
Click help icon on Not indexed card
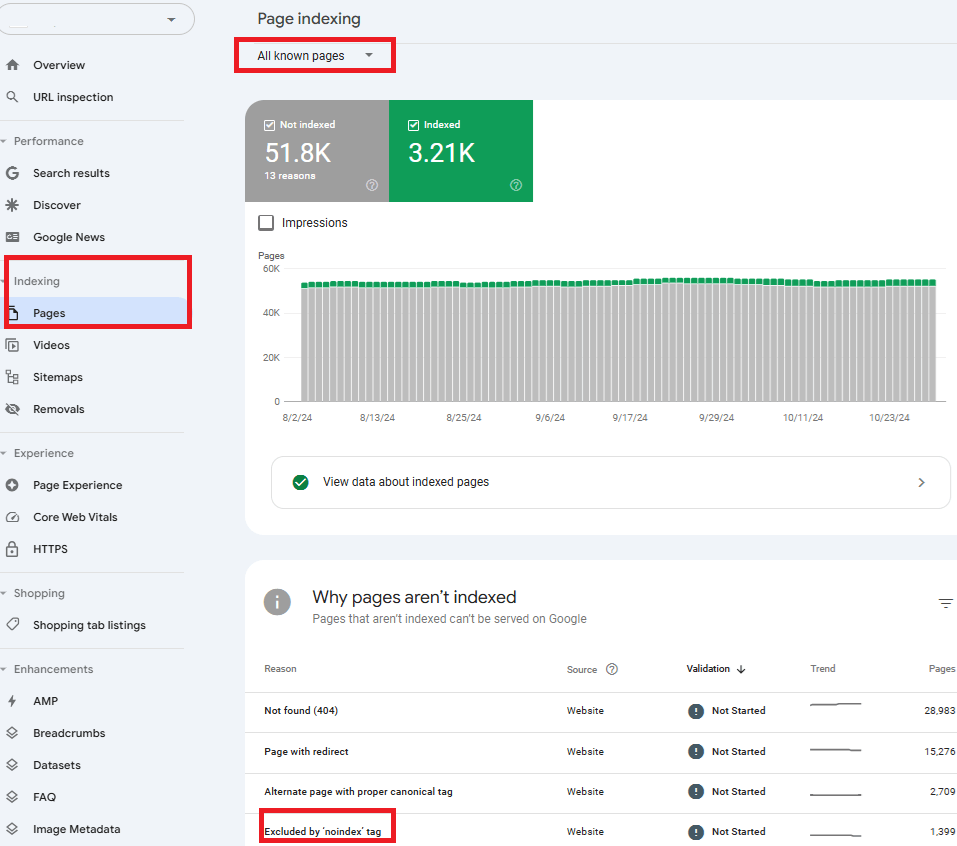pyautogui.click(x=372, y=185)
